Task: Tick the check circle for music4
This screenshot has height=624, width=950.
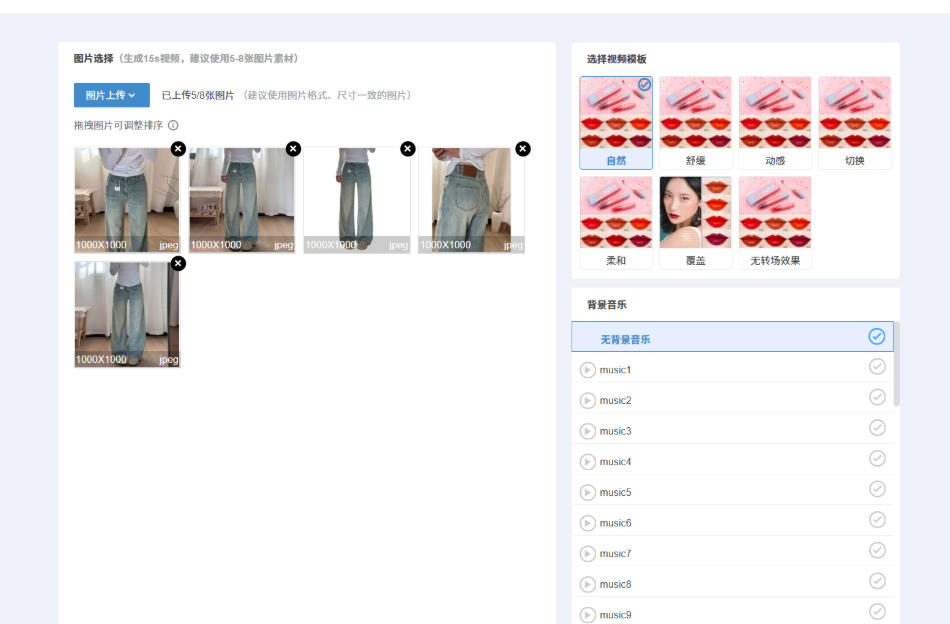Action: [877, 458]
